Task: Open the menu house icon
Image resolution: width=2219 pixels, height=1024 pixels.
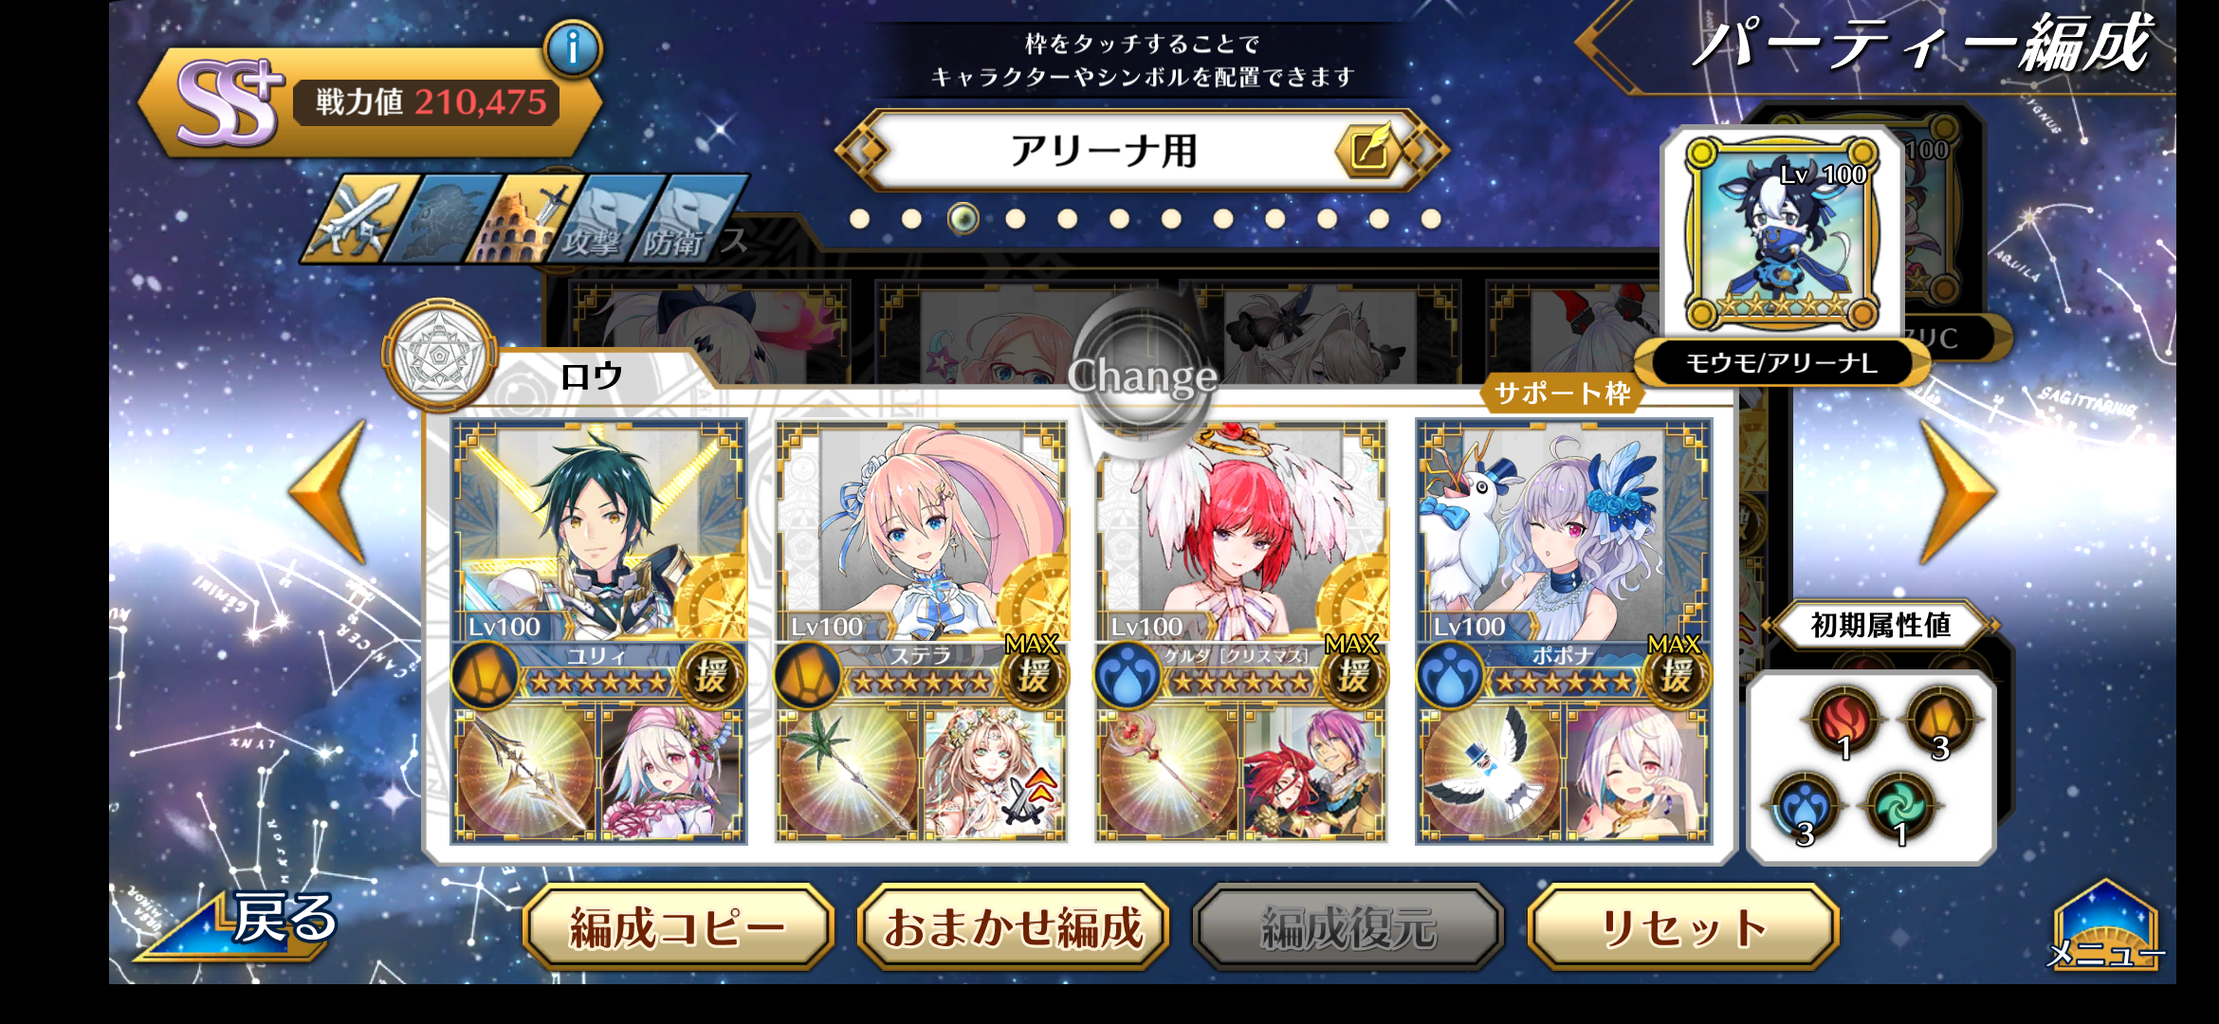Action: click(x=2106, y=925)
